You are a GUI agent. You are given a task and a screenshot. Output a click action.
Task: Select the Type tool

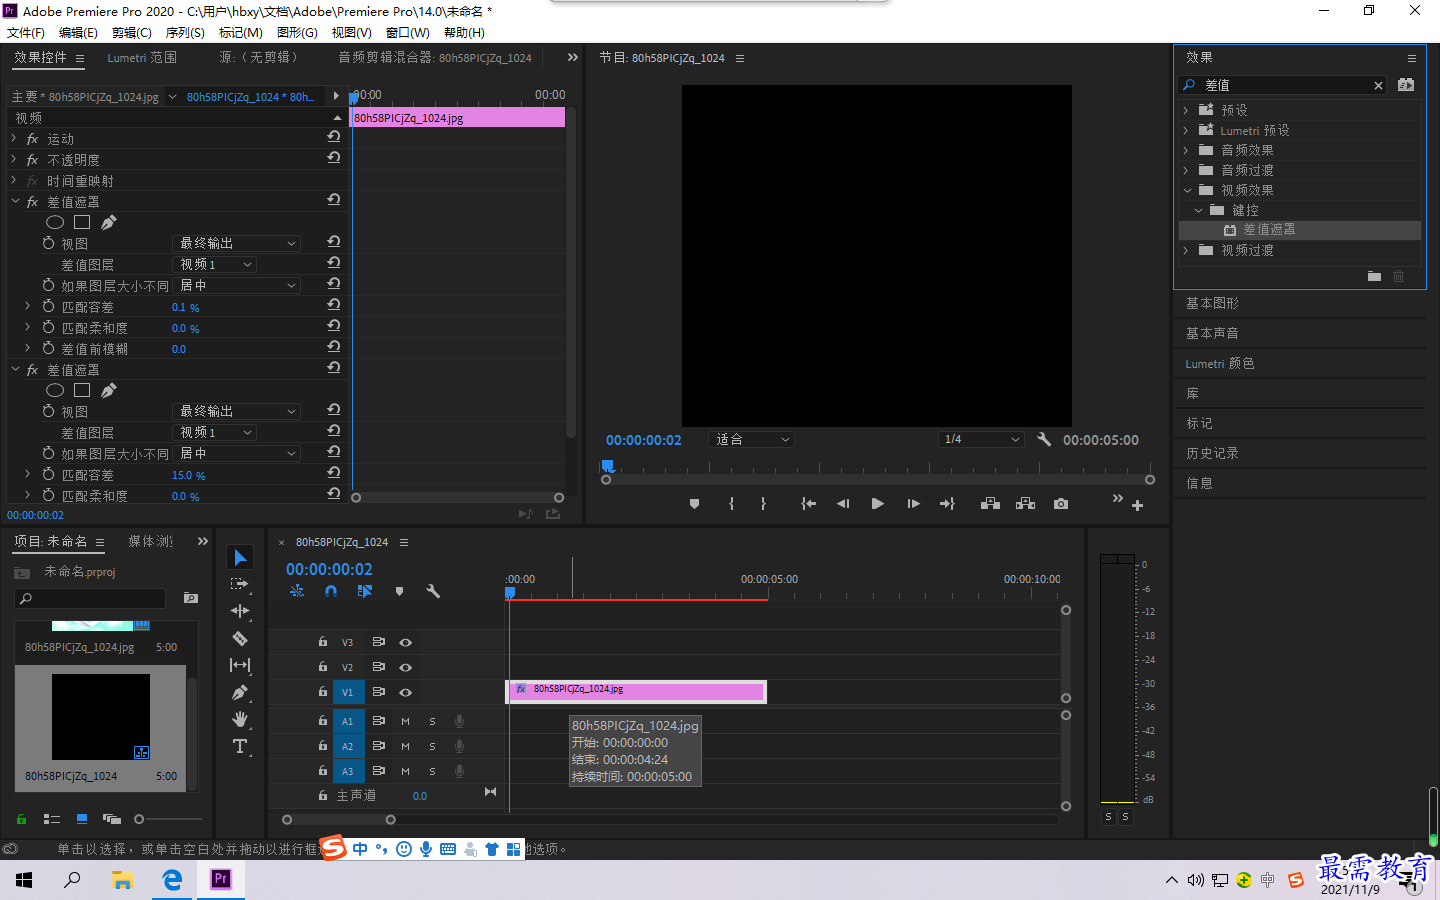(240, 746)
